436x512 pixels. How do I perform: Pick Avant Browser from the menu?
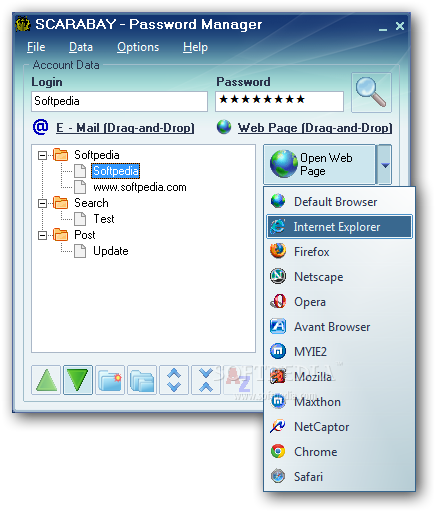(x=339, y=326)
